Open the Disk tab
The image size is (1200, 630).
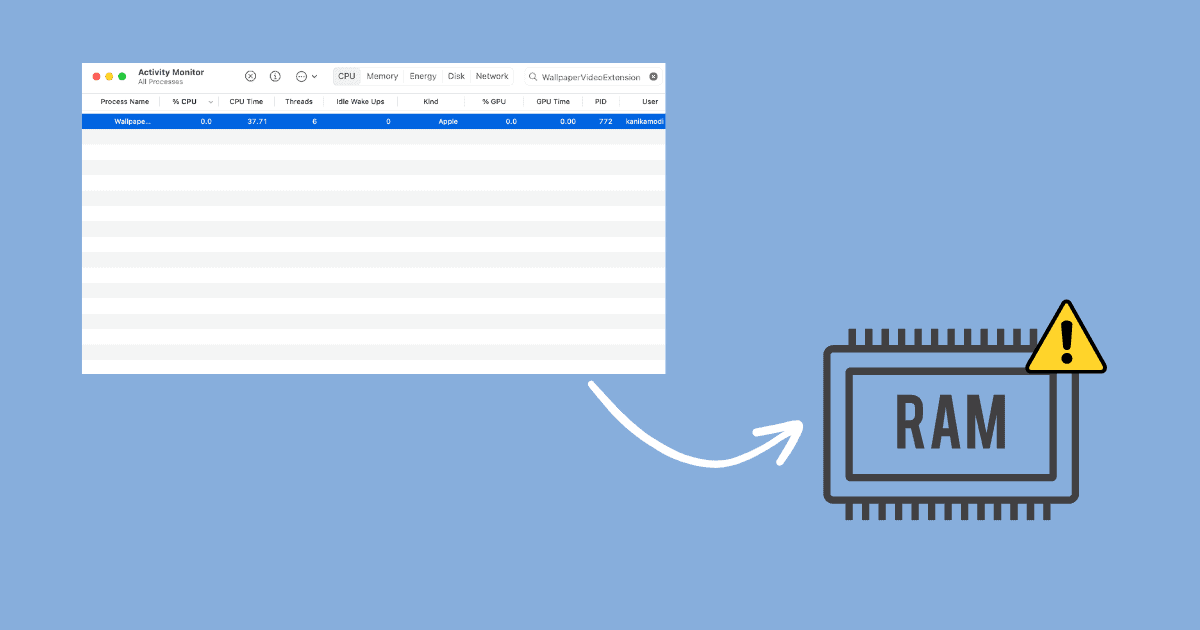click(456, 76)
